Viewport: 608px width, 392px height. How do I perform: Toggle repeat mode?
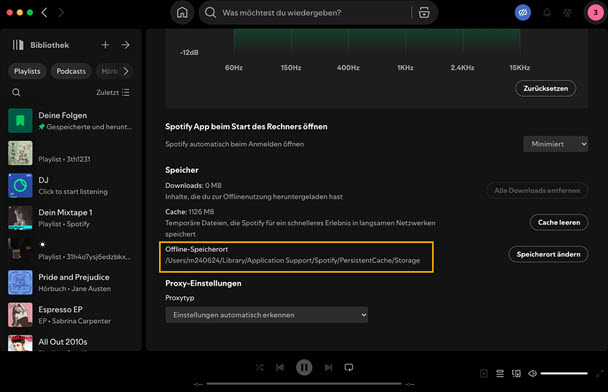coord(349,367)
